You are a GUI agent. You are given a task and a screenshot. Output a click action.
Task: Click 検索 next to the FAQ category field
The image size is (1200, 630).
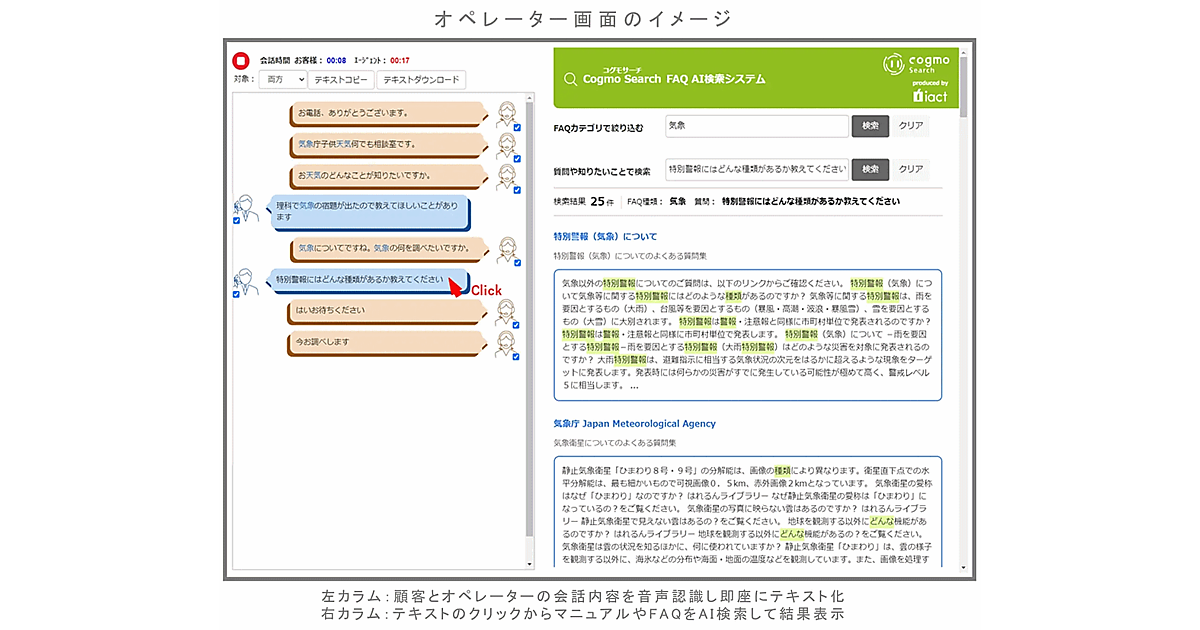click(x=870, y=126)
